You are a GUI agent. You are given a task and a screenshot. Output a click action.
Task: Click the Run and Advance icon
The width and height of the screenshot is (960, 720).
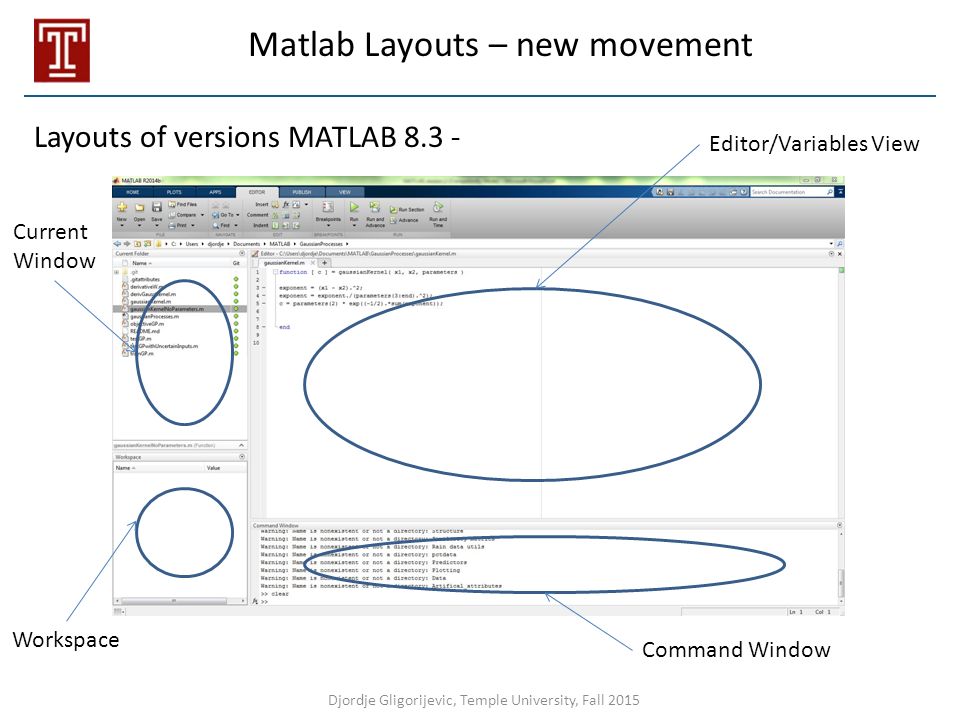(x=375, y=206)
